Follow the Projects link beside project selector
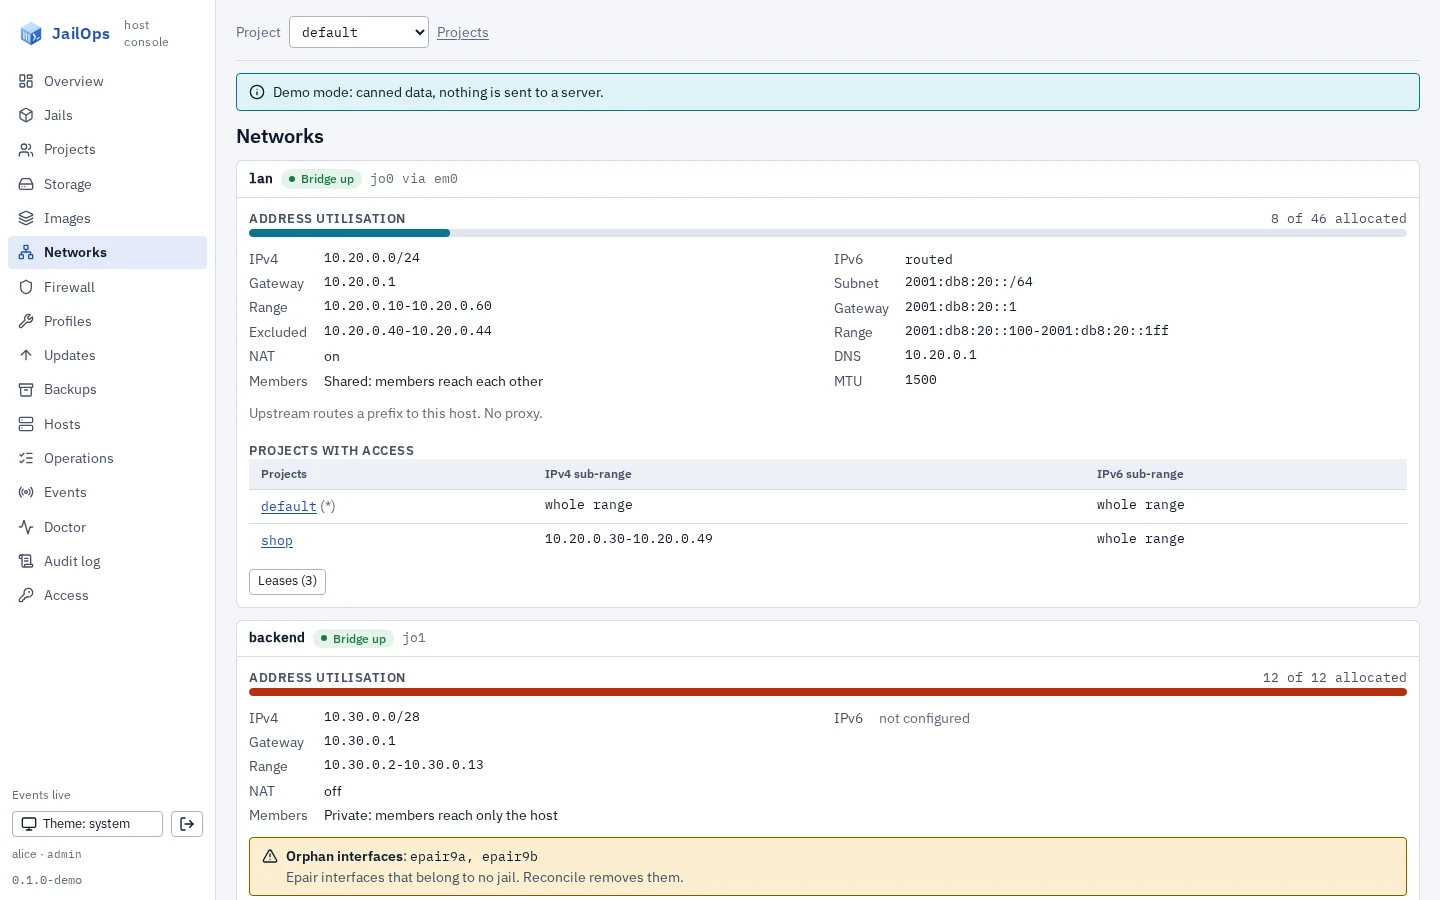1440x900 pixels. tap(463, 32)
